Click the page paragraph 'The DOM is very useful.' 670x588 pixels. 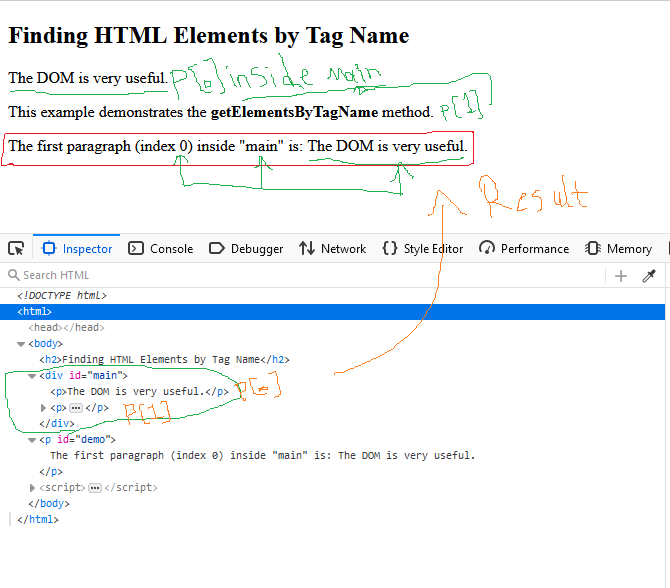[88, 78]
